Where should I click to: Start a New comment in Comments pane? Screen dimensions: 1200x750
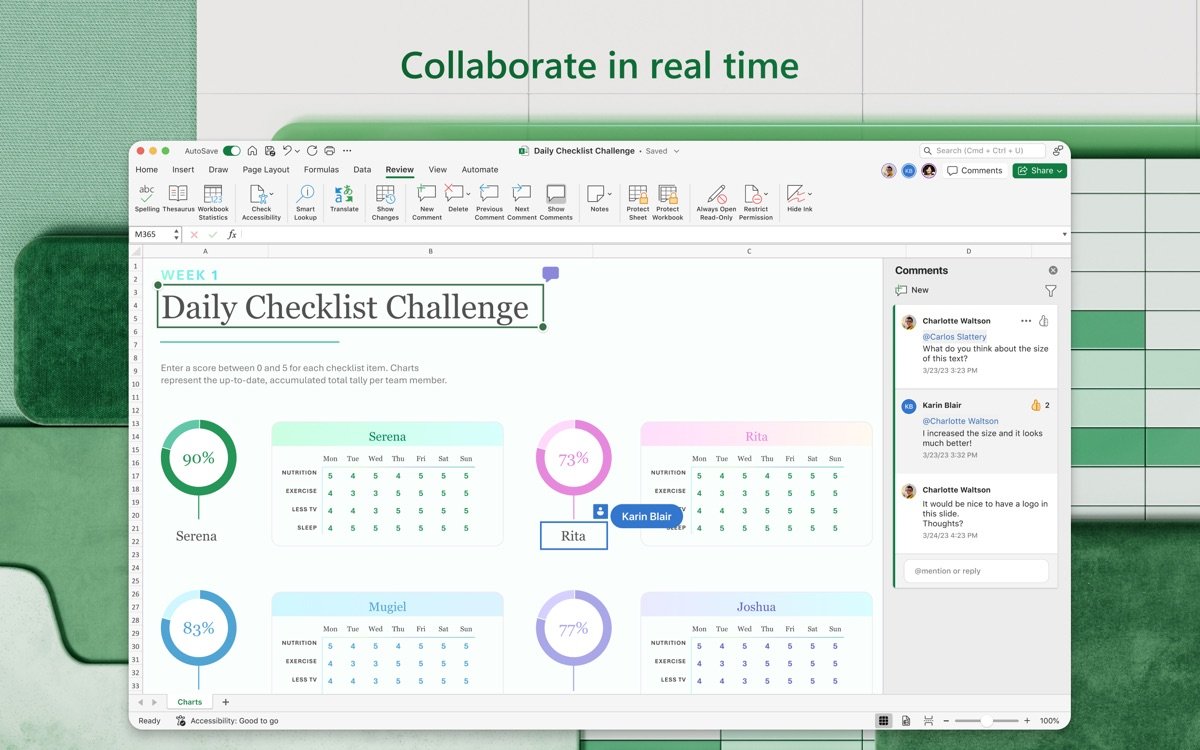[912, 290]
